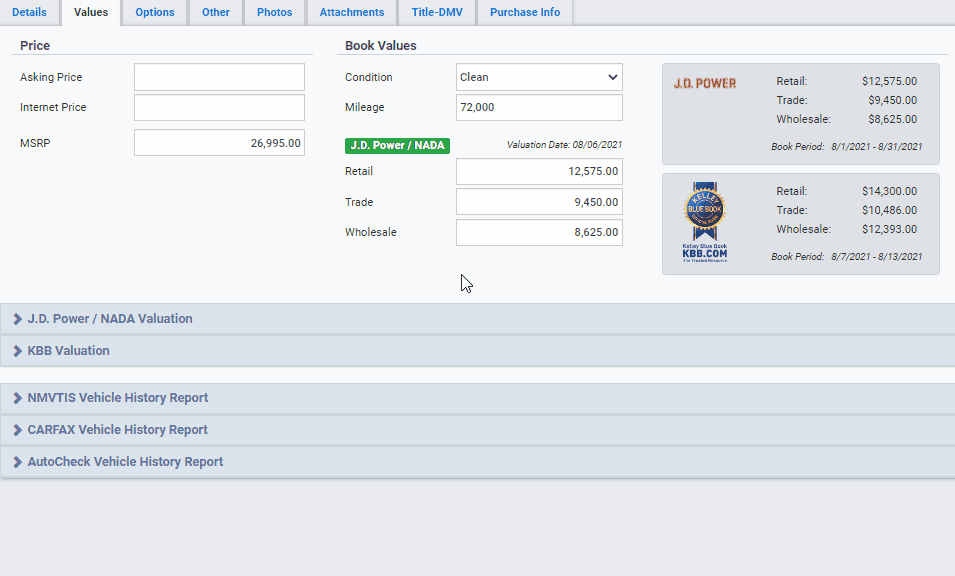Click the J.D. Power logo
The width and height of the screenshot is (955, 576).
click(x=704, y=83)
